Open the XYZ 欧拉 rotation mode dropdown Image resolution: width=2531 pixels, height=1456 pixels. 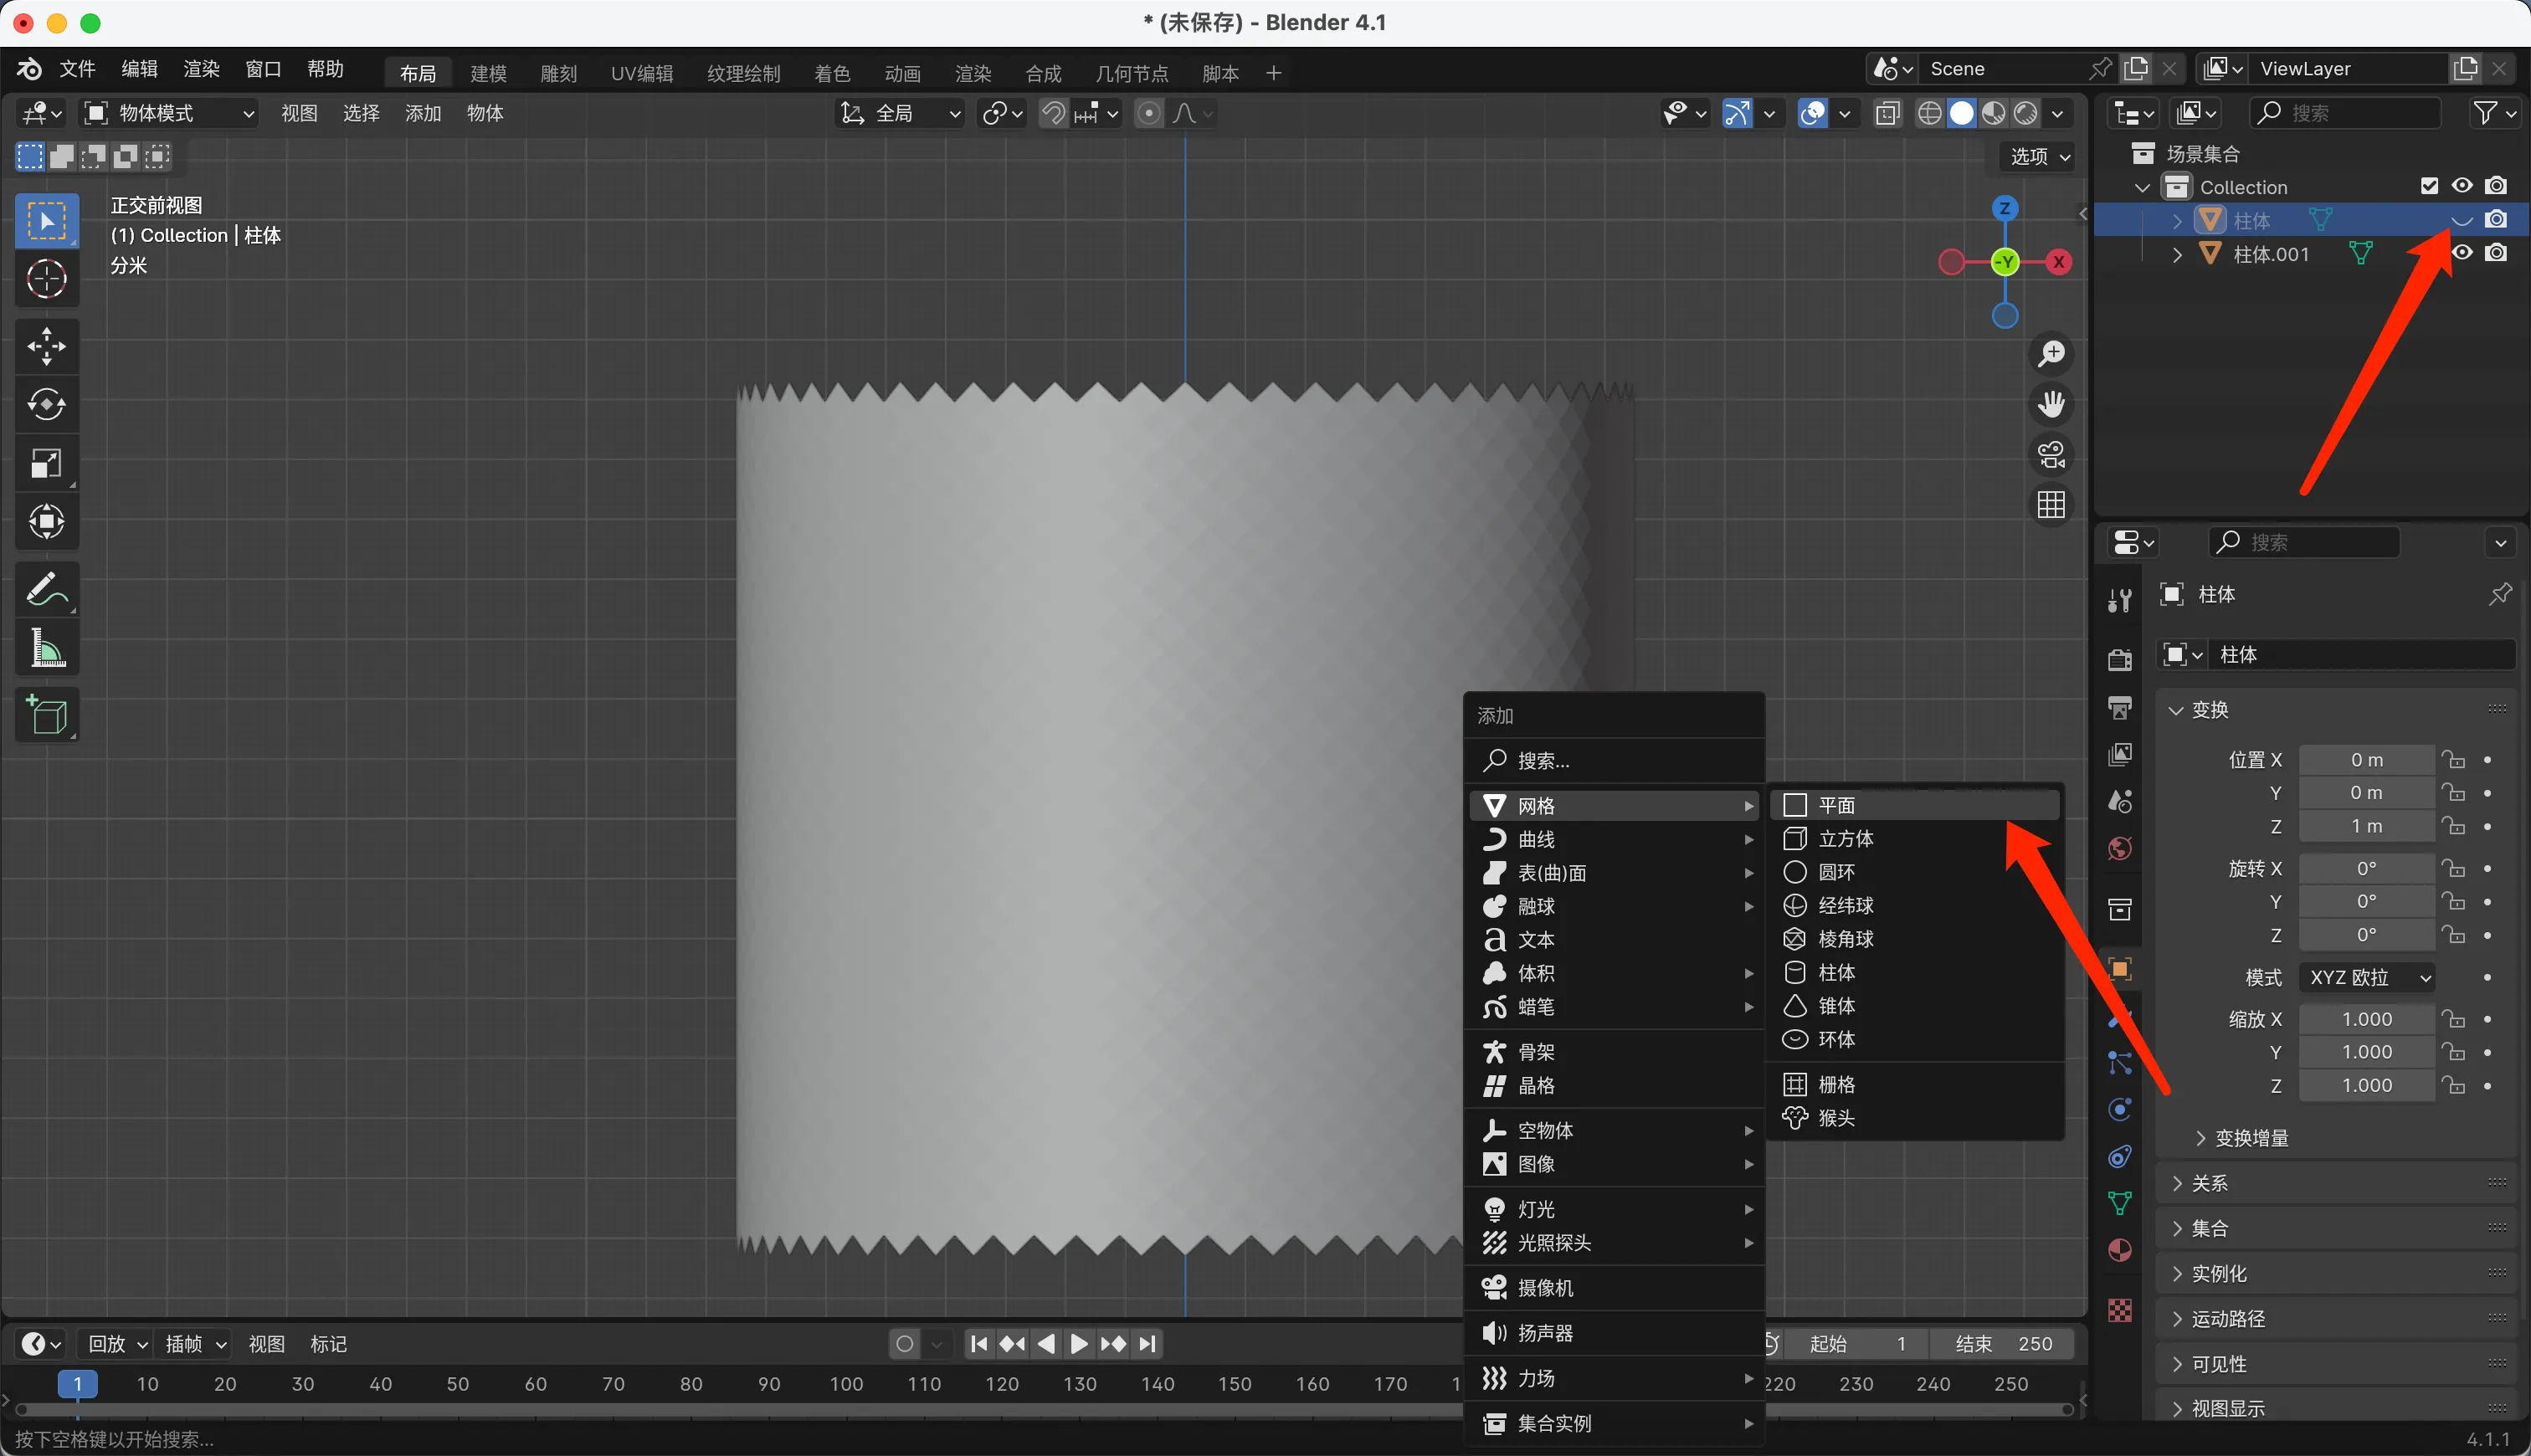click(x=2366, y=977)
